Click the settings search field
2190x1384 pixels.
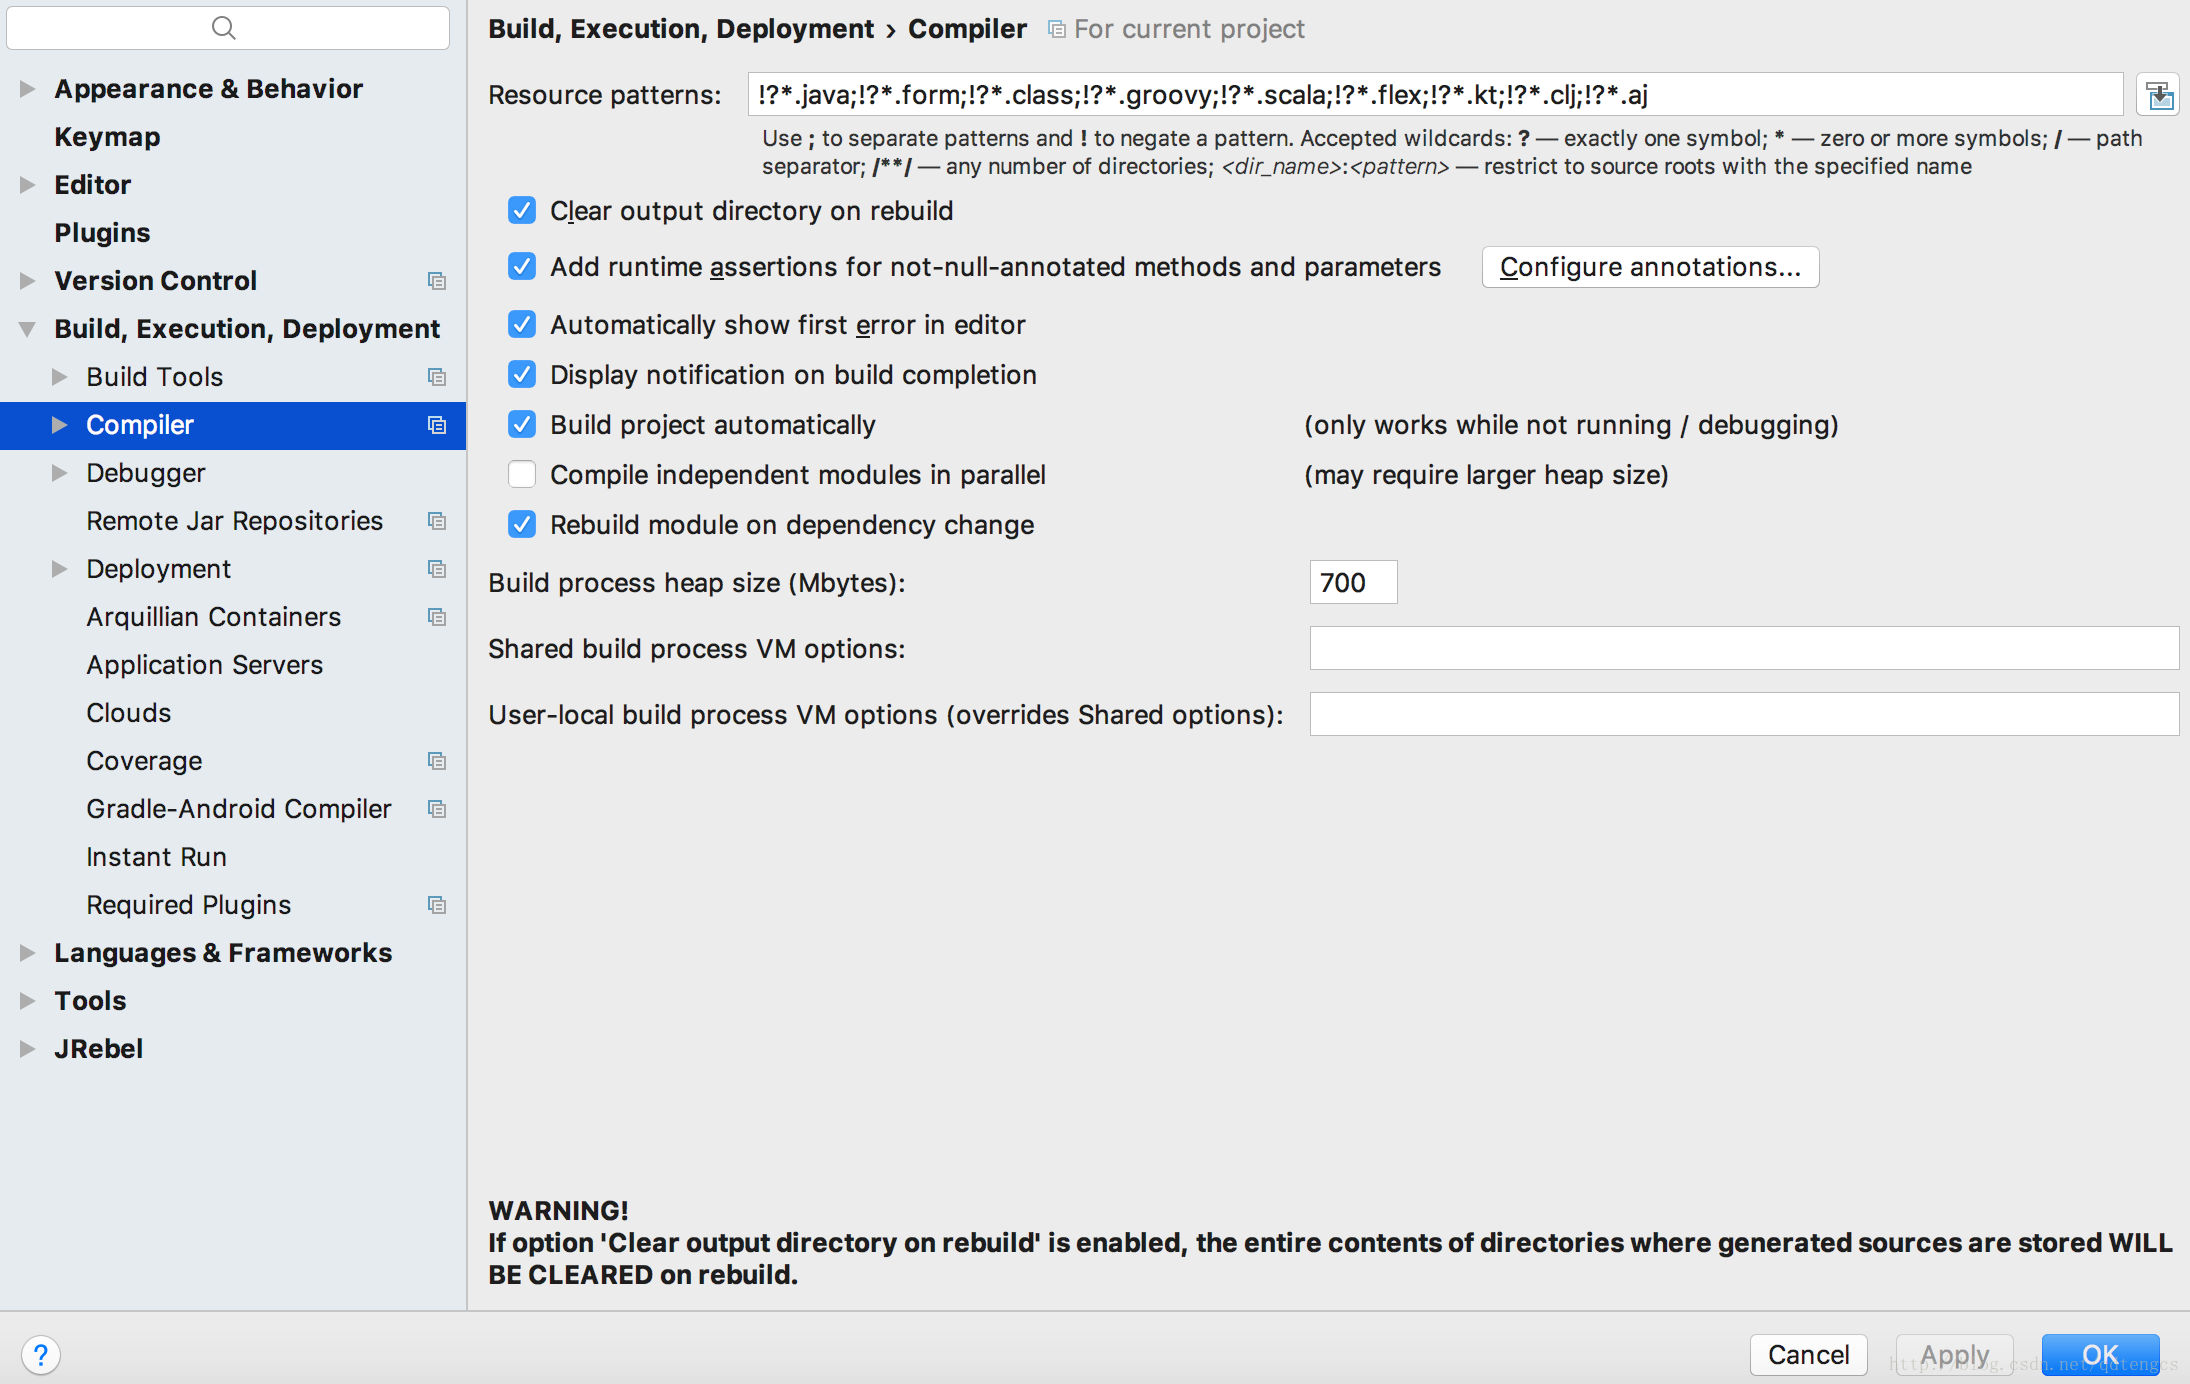coord(228,28)
